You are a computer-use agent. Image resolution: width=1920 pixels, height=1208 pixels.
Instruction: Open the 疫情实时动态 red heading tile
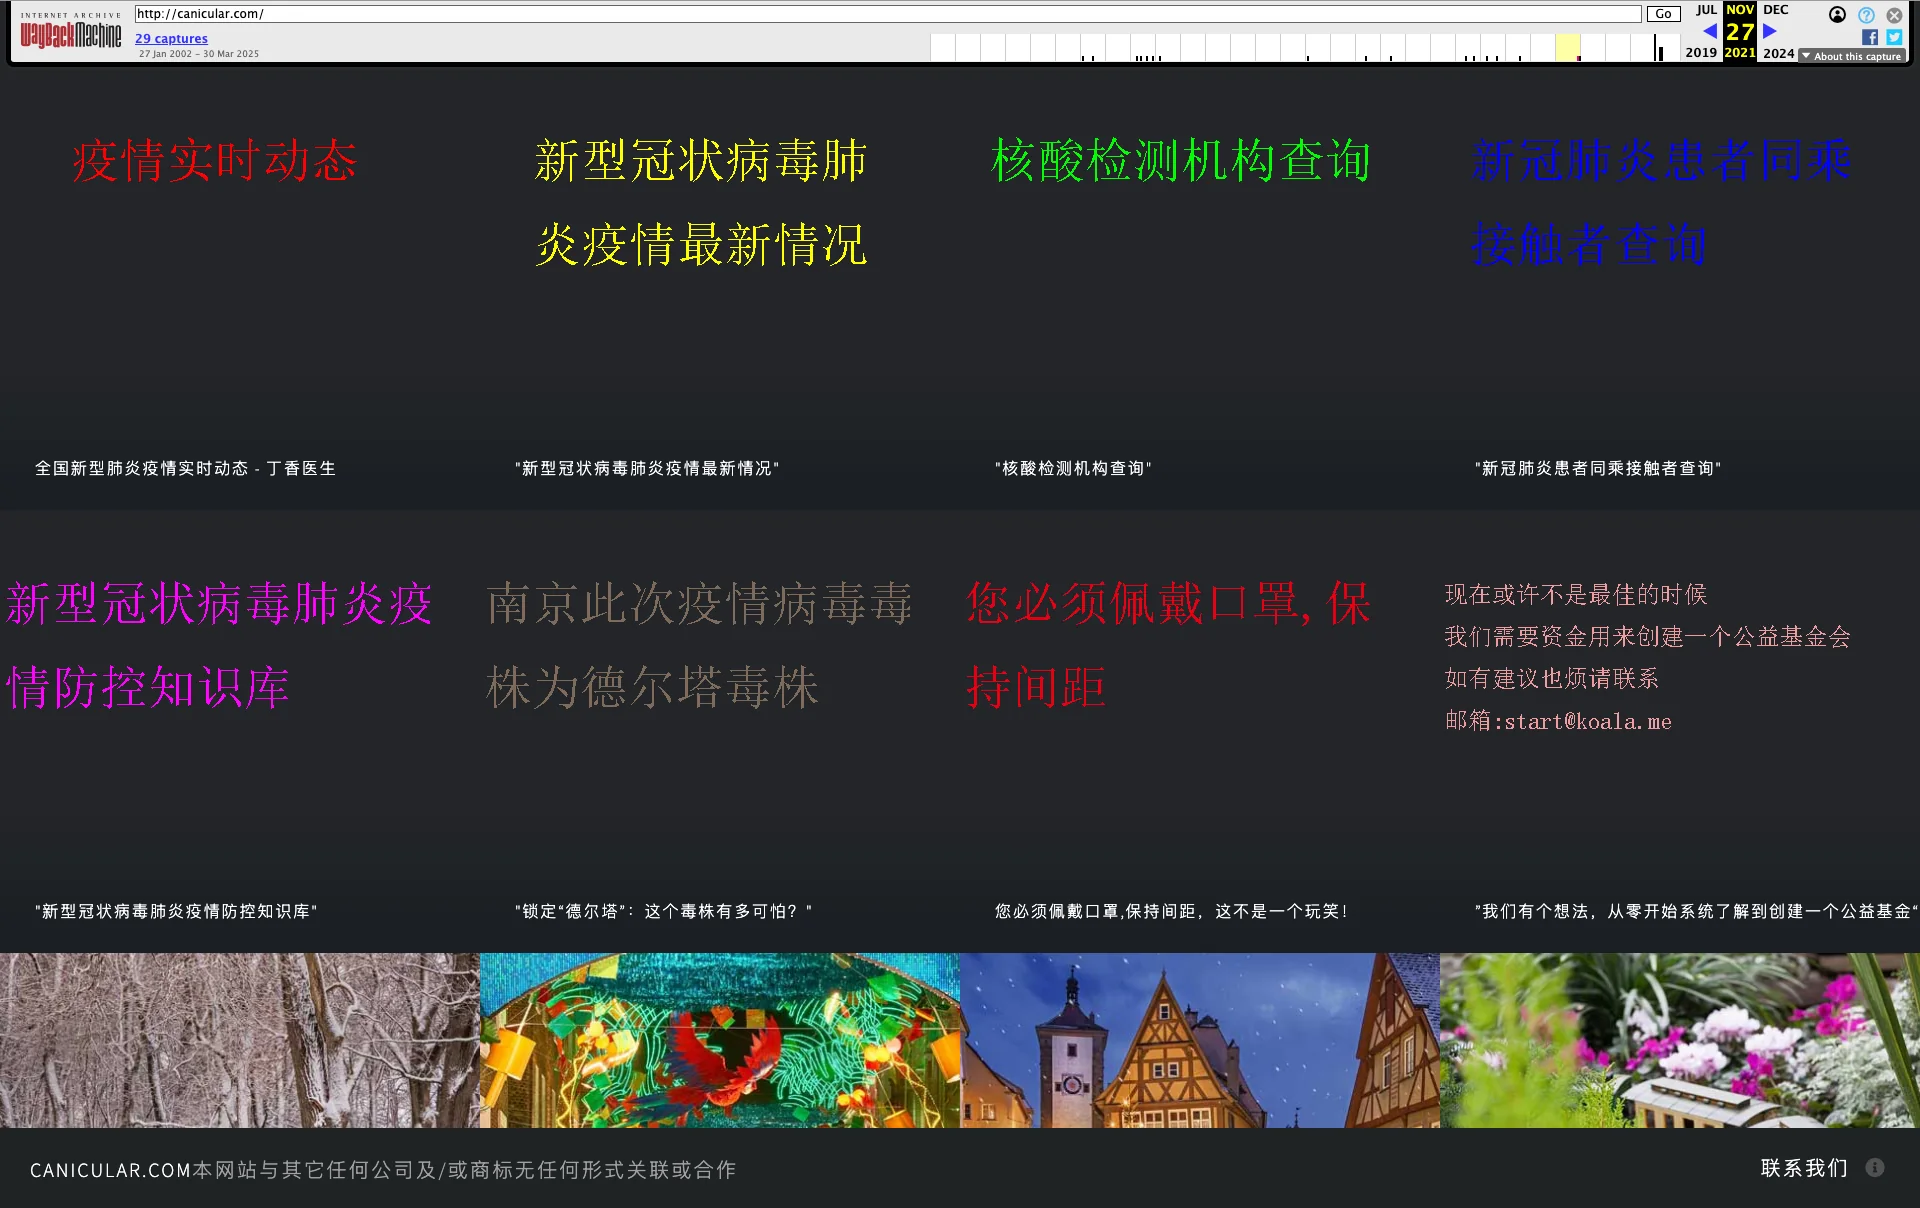tap(214, 161)
